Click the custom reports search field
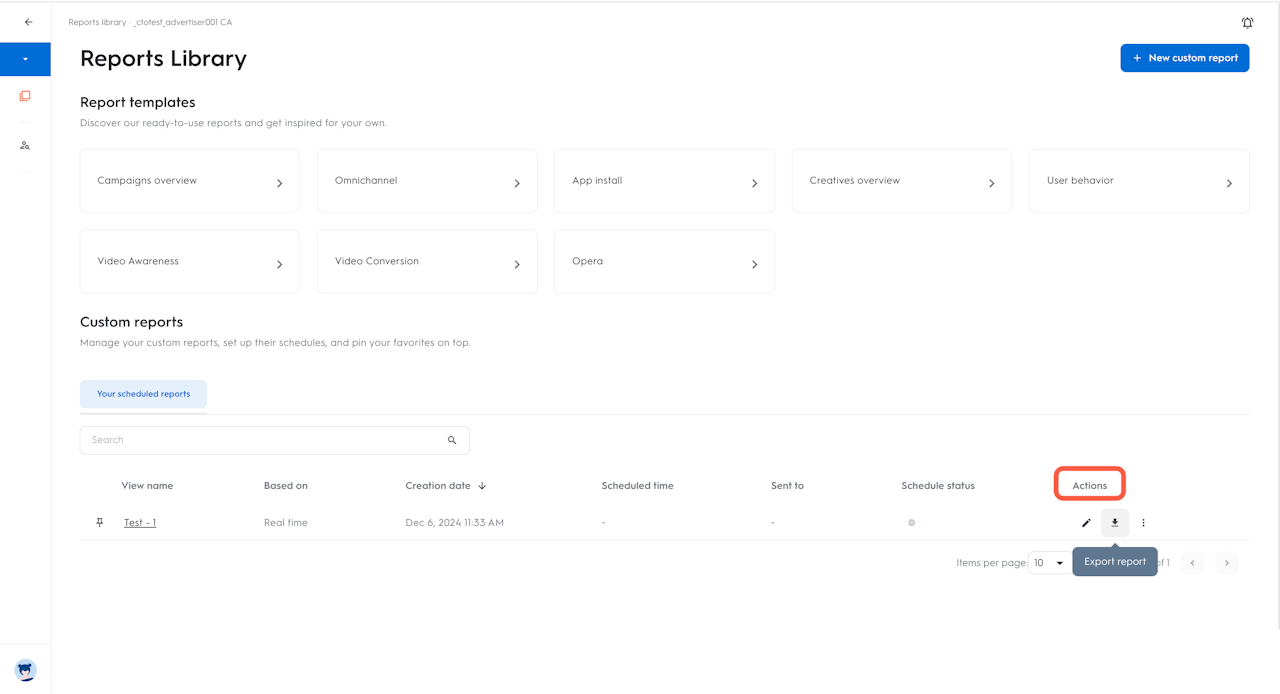The image size is (1280, 694). (265, 440)
